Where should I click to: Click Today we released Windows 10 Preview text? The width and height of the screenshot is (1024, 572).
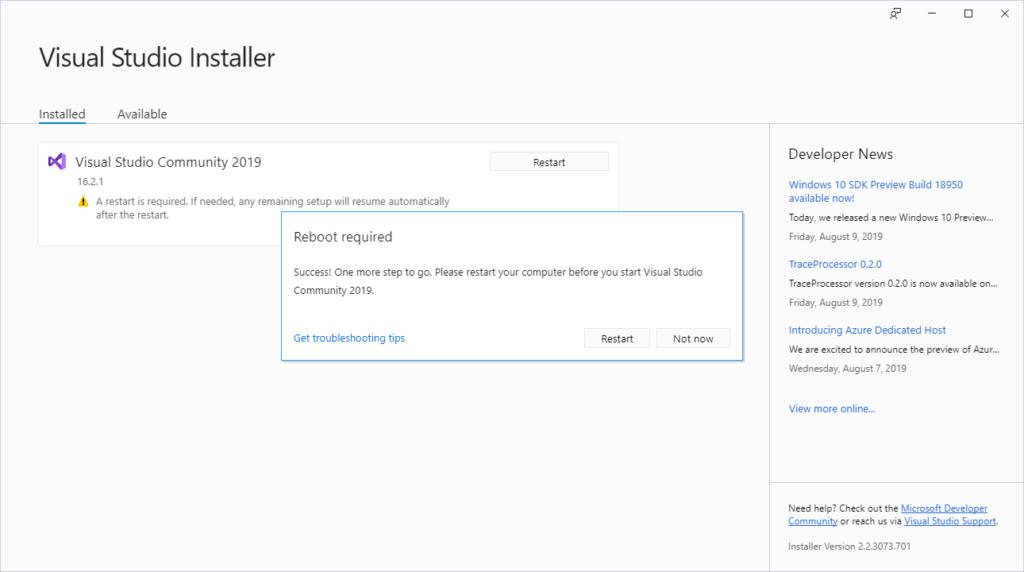(x=891, y=217)
